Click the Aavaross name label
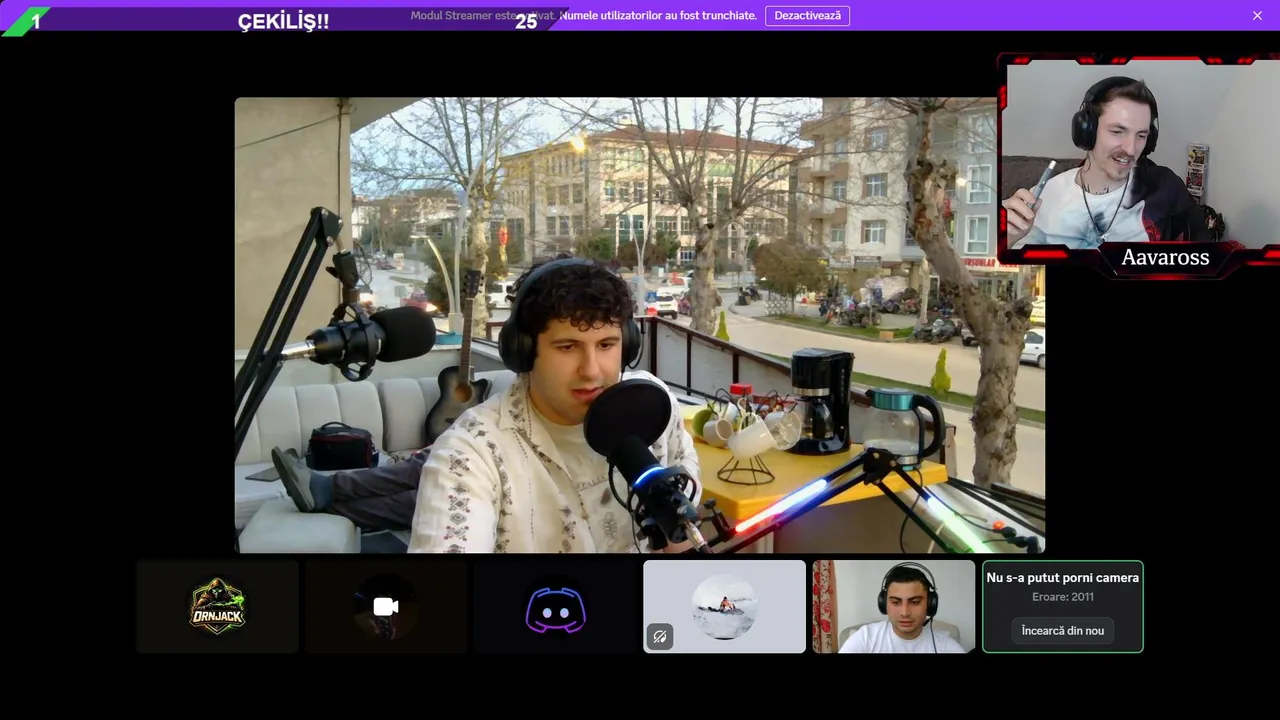 point(1165,258)
